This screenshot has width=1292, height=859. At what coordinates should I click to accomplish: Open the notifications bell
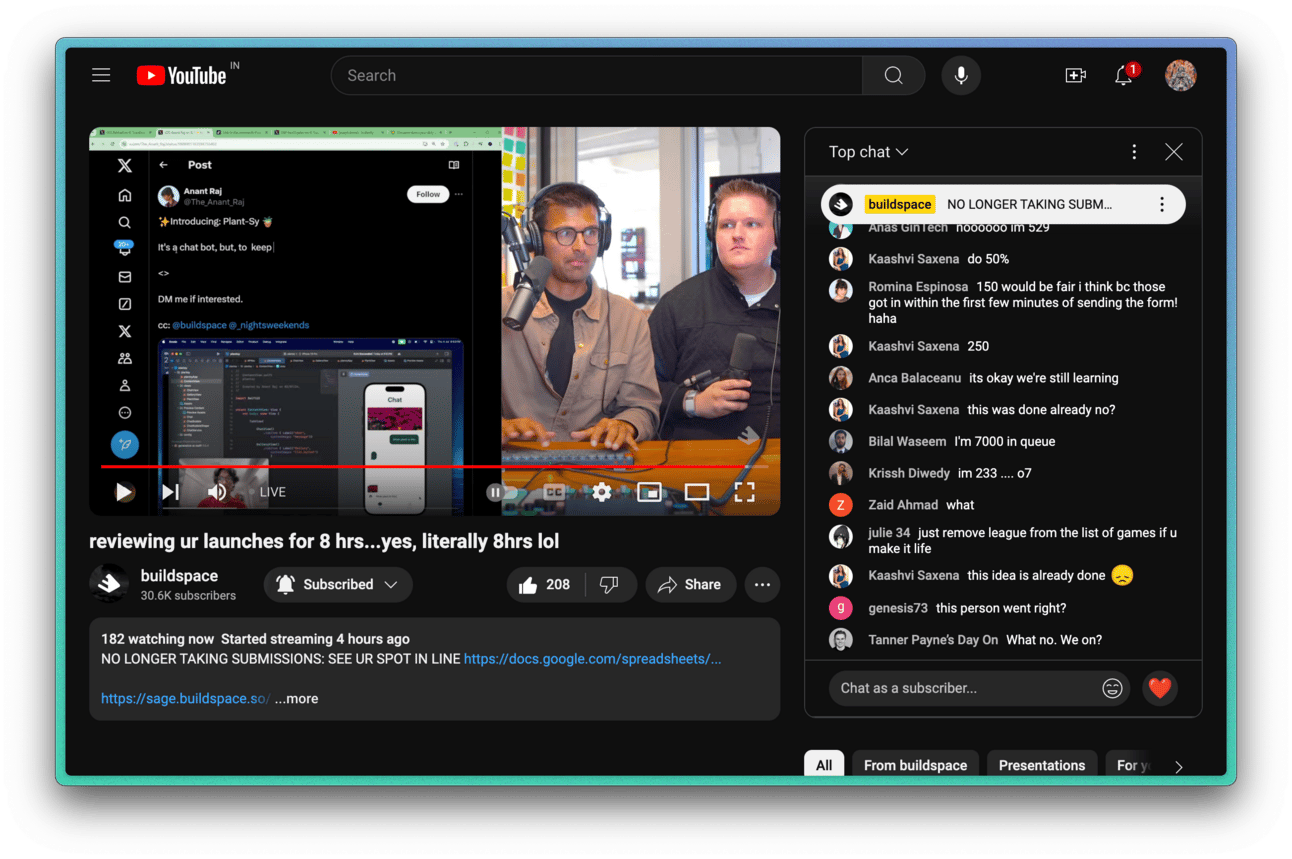1124,75
